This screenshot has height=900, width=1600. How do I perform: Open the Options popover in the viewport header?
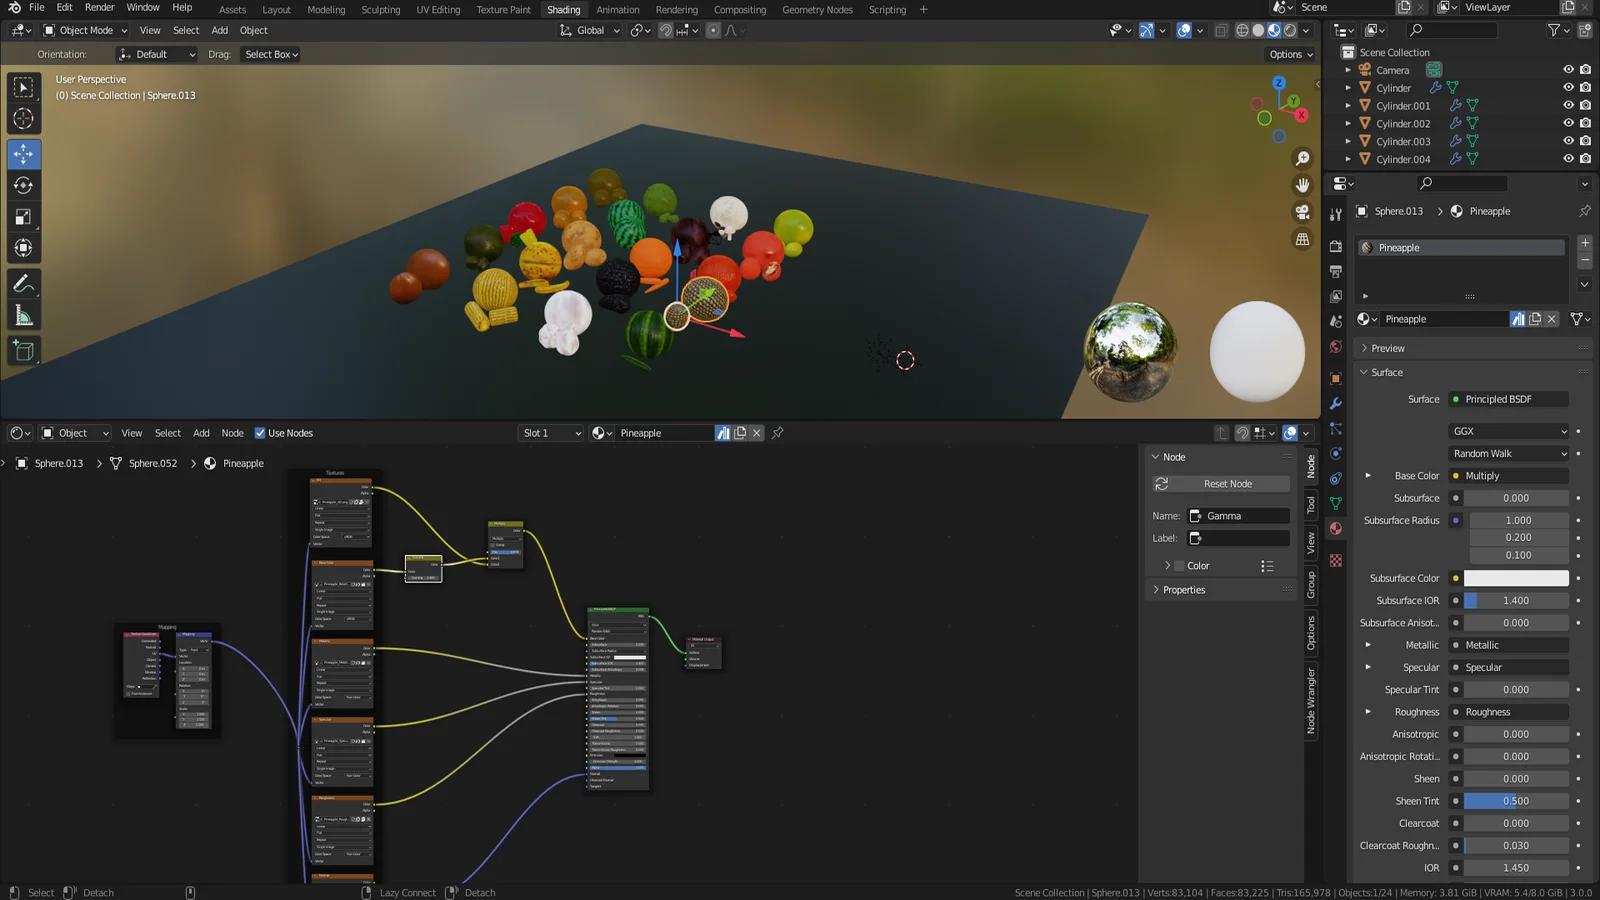(1289, 54)
